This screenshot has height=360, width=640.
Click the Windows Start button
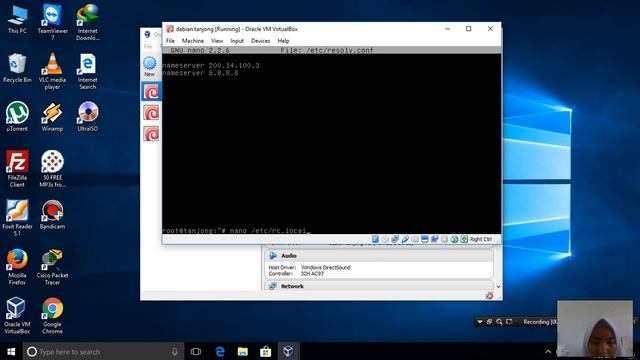(11, 351)
